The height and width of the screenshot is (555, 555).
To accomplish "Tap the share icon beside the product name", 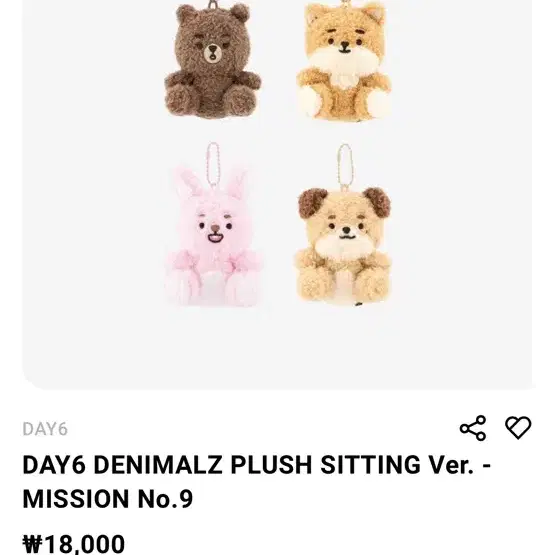I will point(473,428).
